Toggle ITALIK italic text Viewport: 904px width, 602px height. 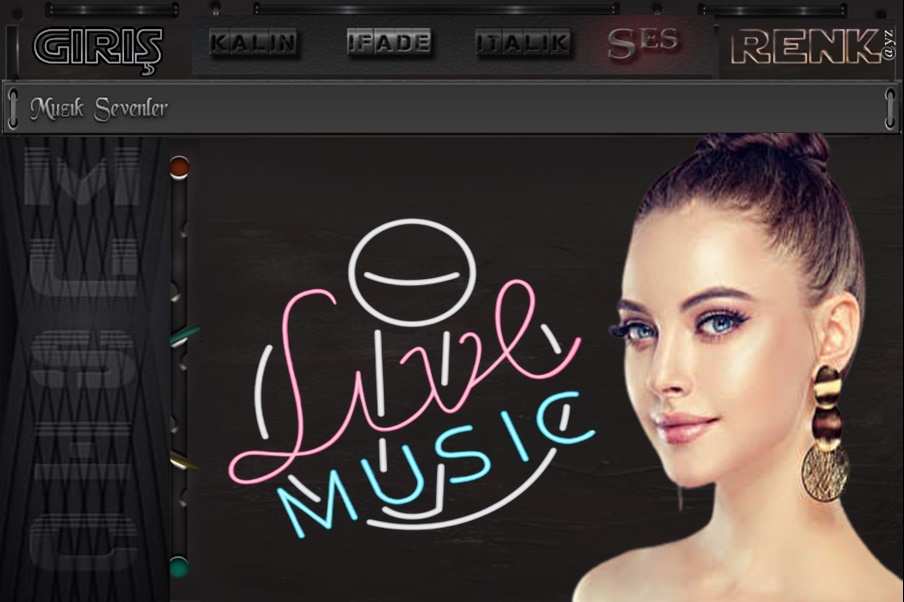pyautogui.click(x=523, y=43)
